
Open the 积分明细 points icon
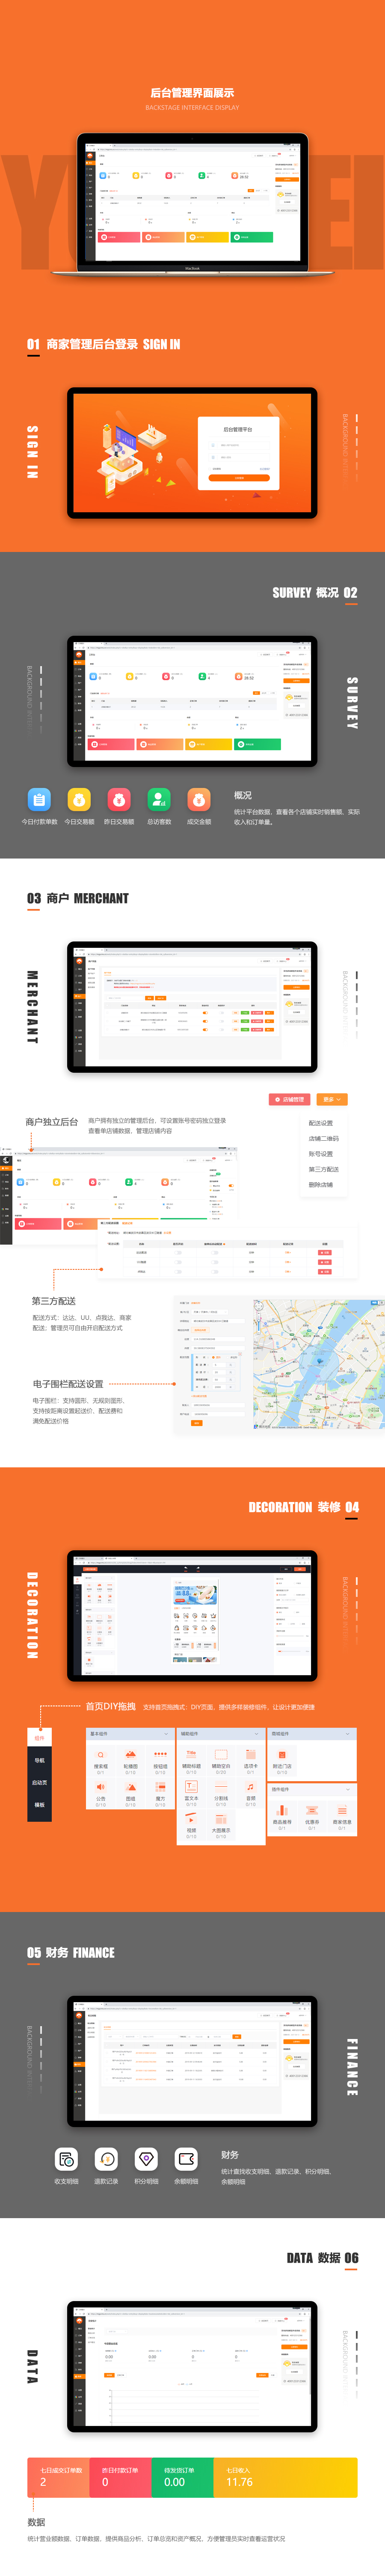146,2159
